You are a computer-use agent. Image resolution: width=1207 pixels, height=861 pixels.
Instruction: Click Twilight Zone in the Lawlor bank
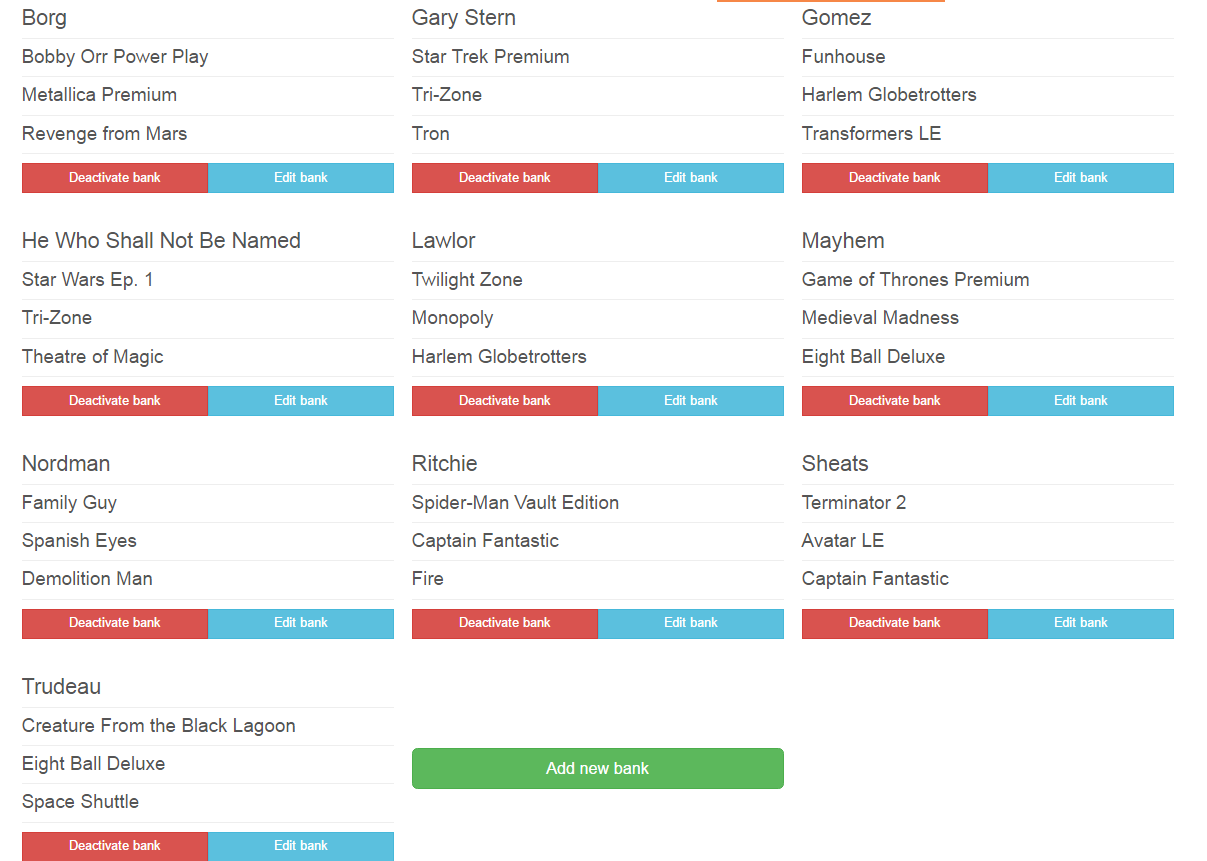[467, 280]
